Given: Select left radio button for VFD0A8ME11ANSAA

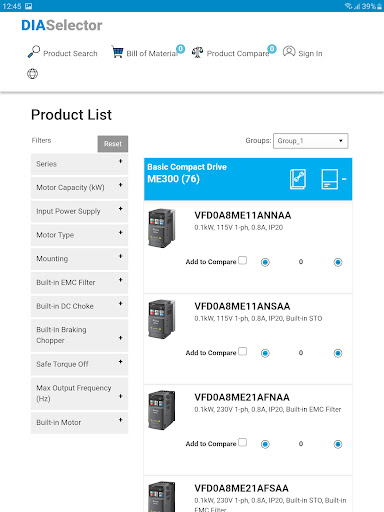Looking at the screenshot, I should 265,353.
